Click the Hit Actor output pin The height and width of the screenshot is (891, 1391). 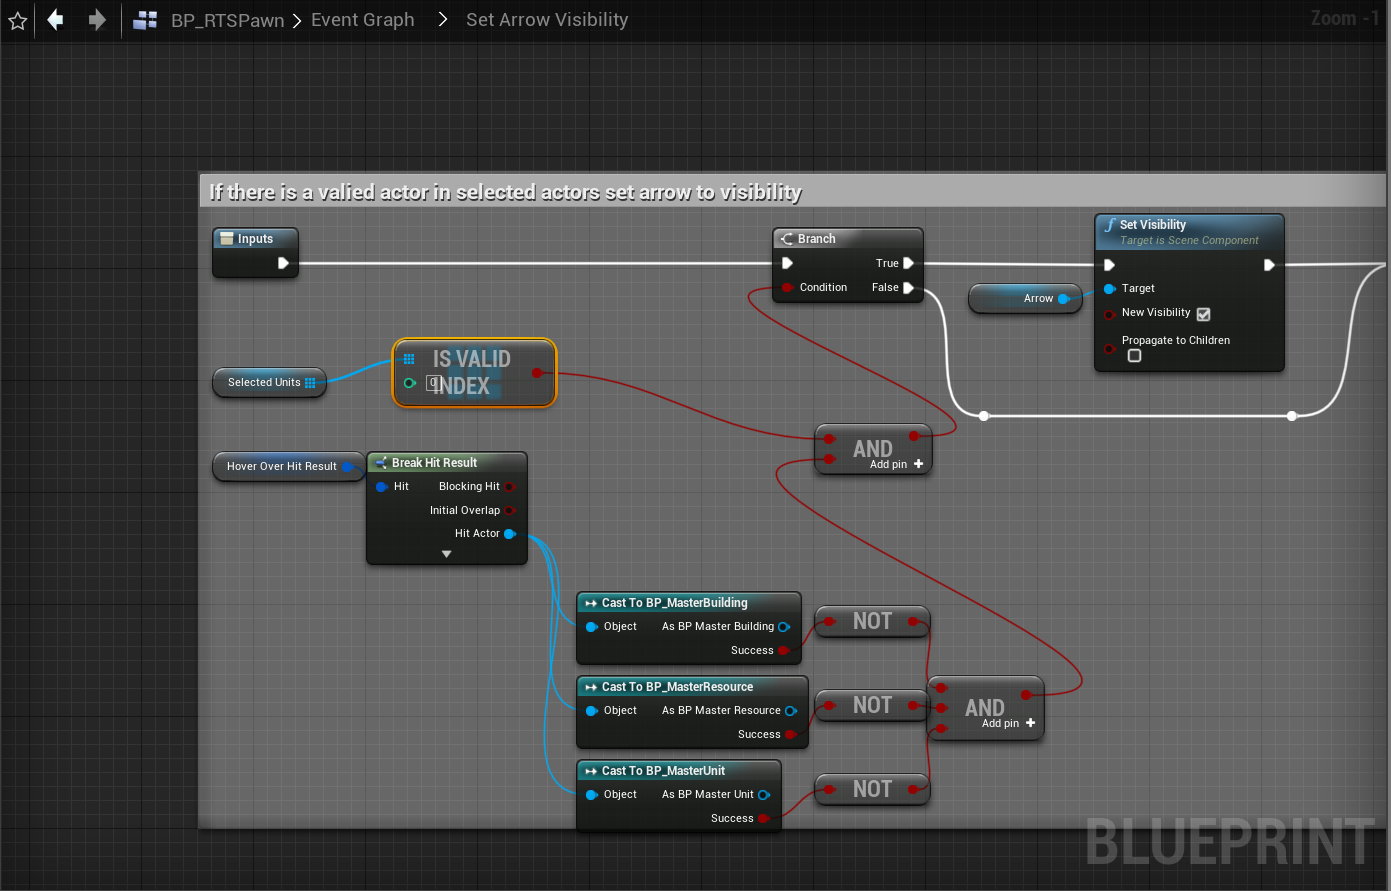(x=510, y=534)
